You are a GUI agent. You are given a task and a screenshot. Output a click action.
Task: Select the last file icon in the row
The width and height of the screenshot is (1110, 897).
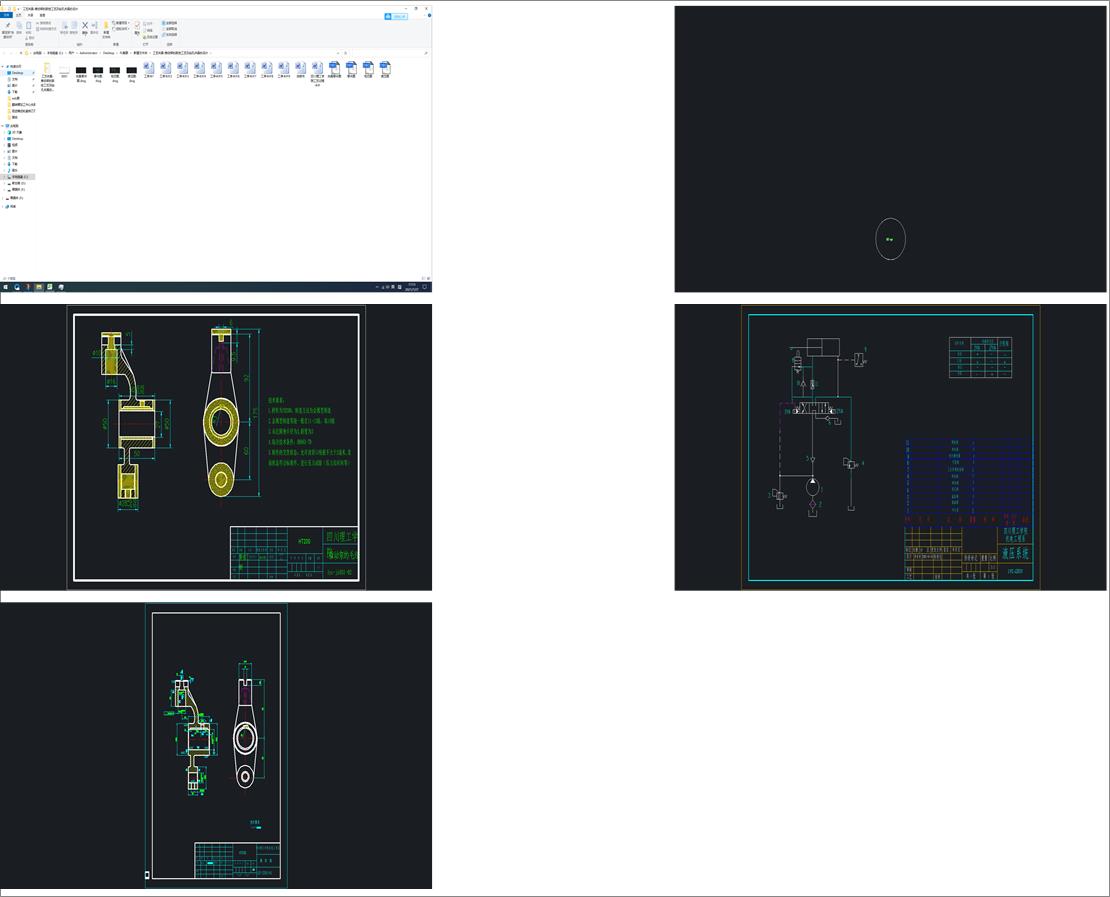pyautogui.click(x=385, y=69)
